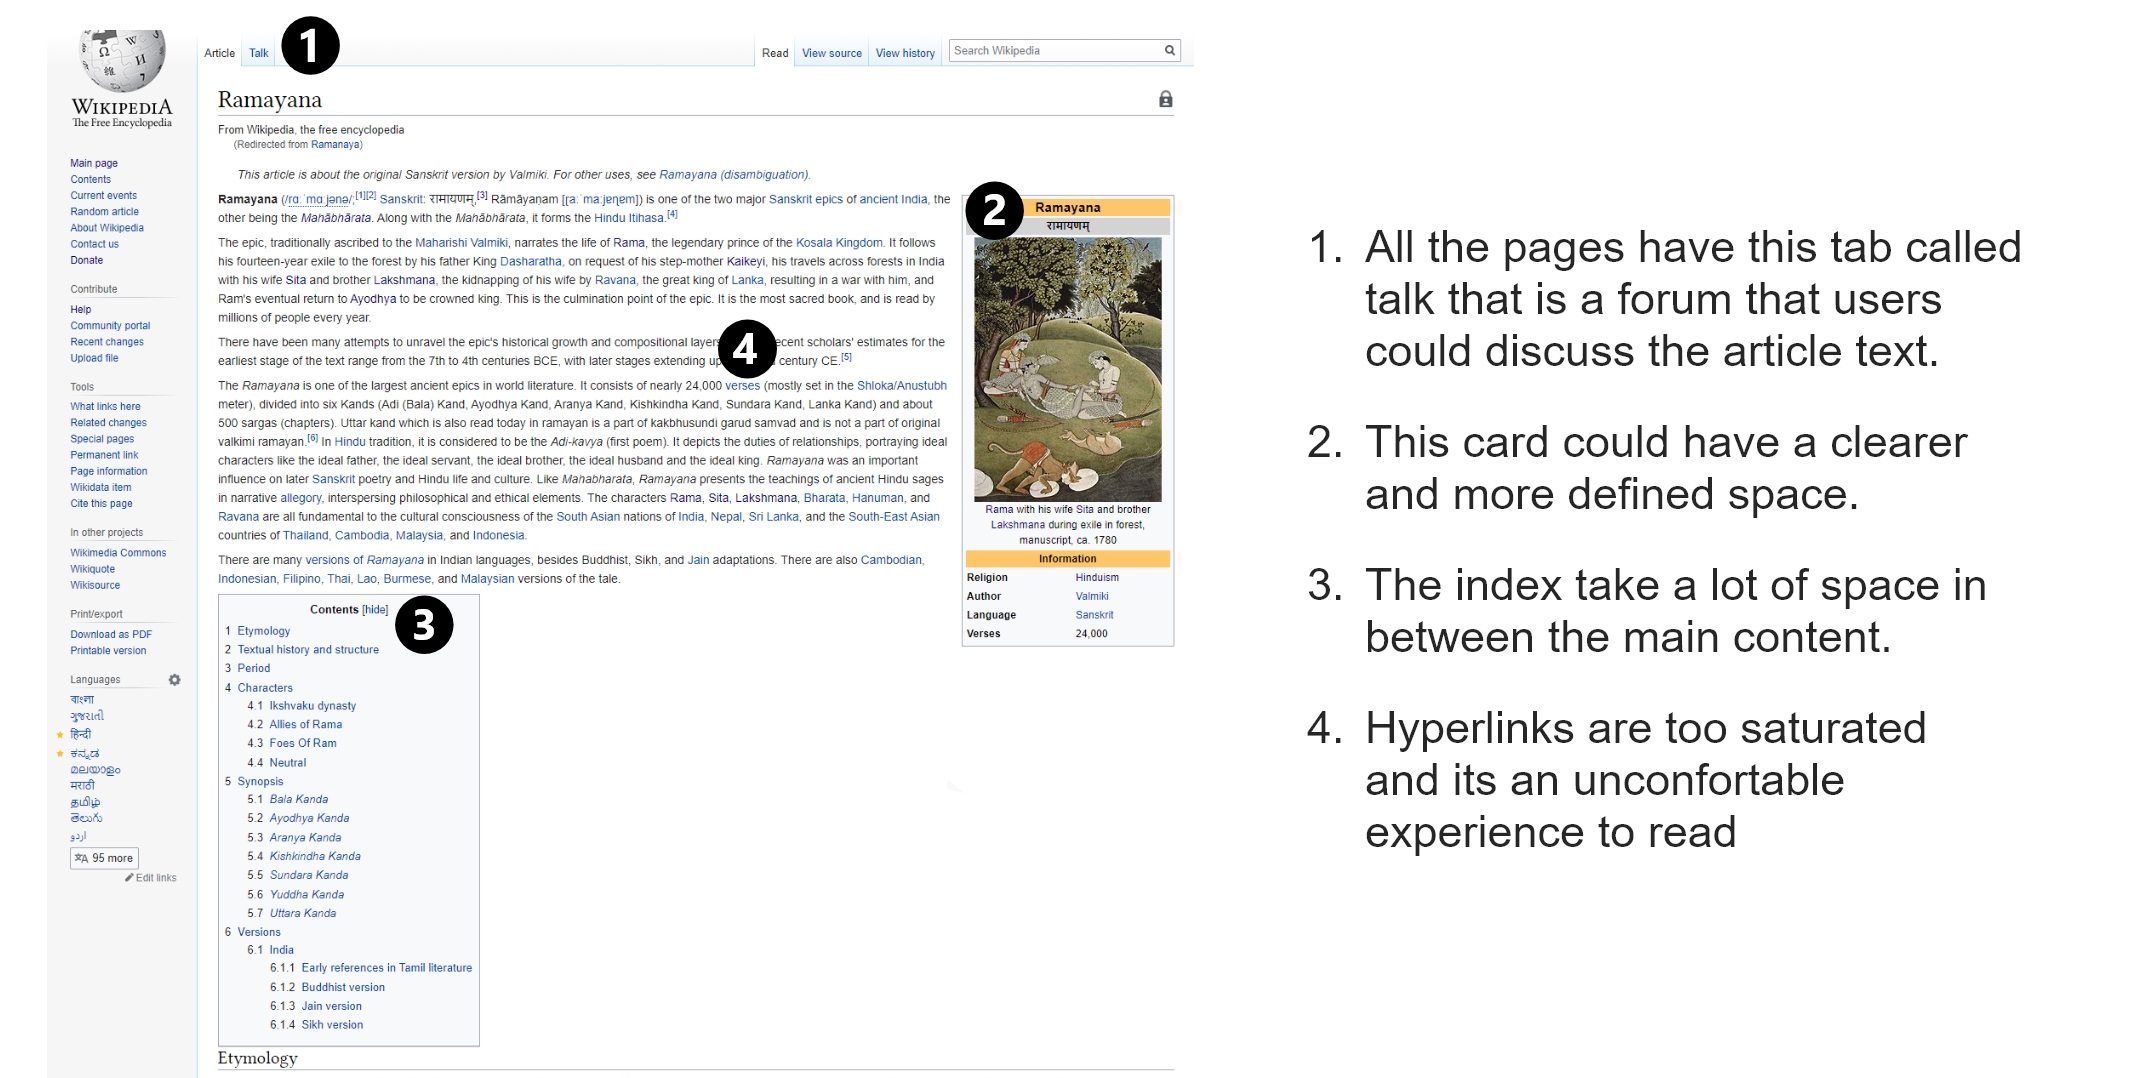Select the View source tab

tap(831, 54)
